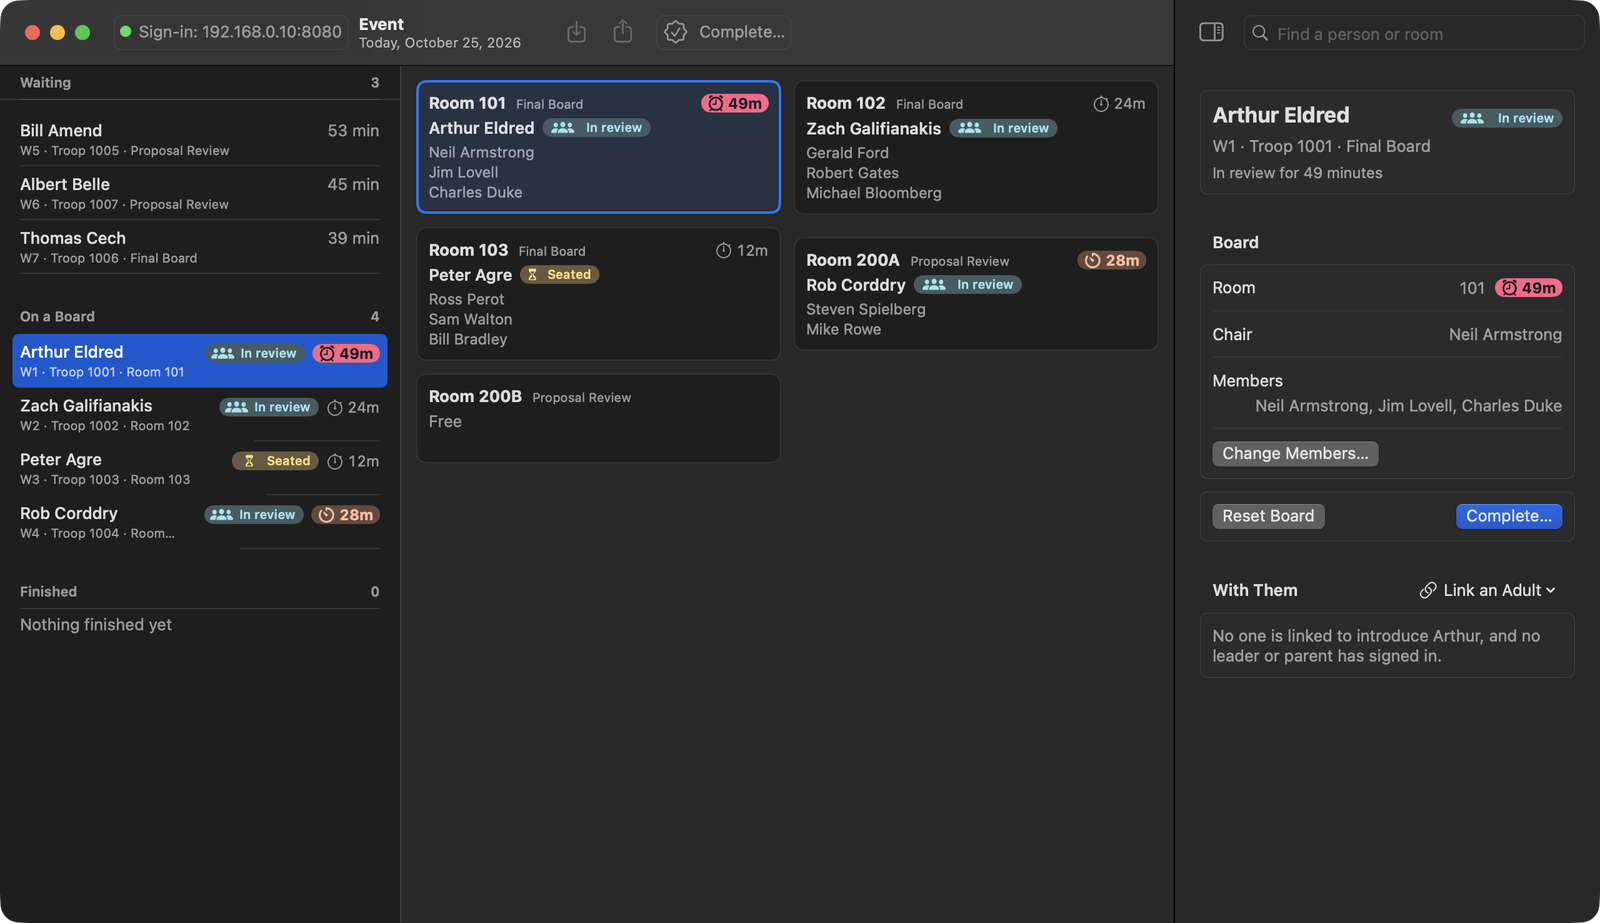
Task: Select Bill Amend in the Waiting list
Action: 200,140
